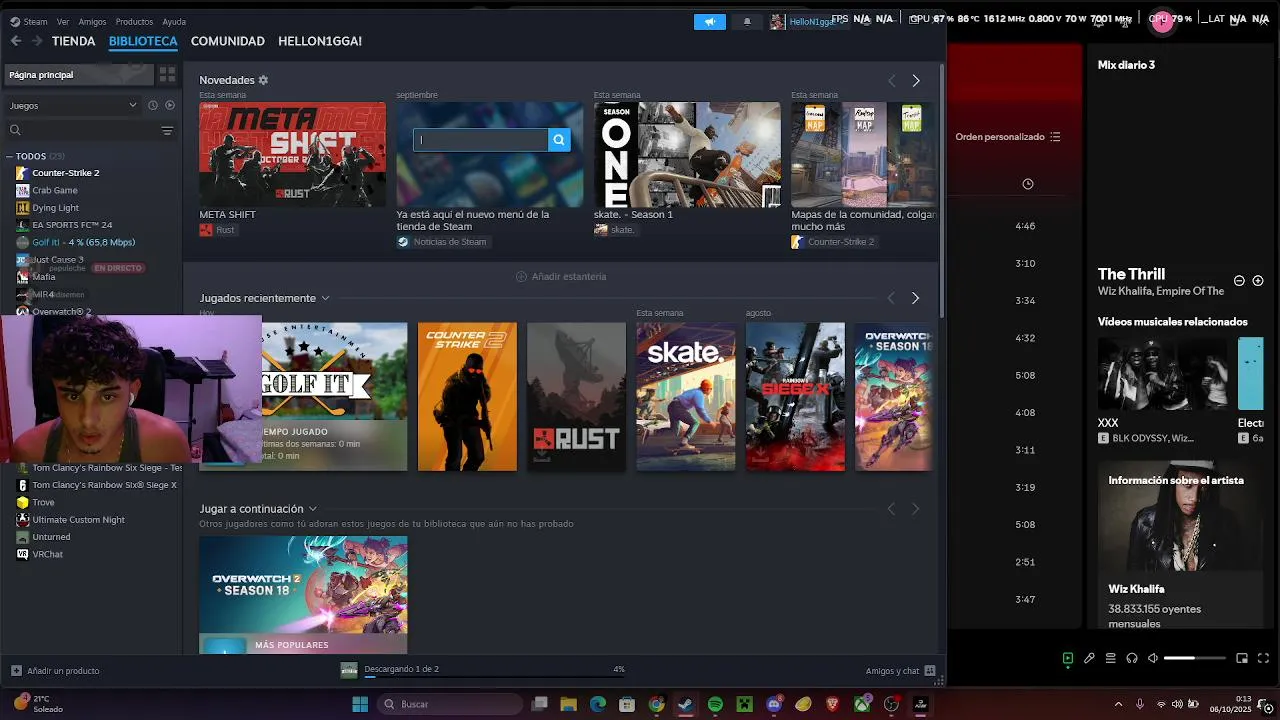Screen dimensions: 1280x720
Task: Add The Thrill to playlist plus icon
Action: 1258,281
